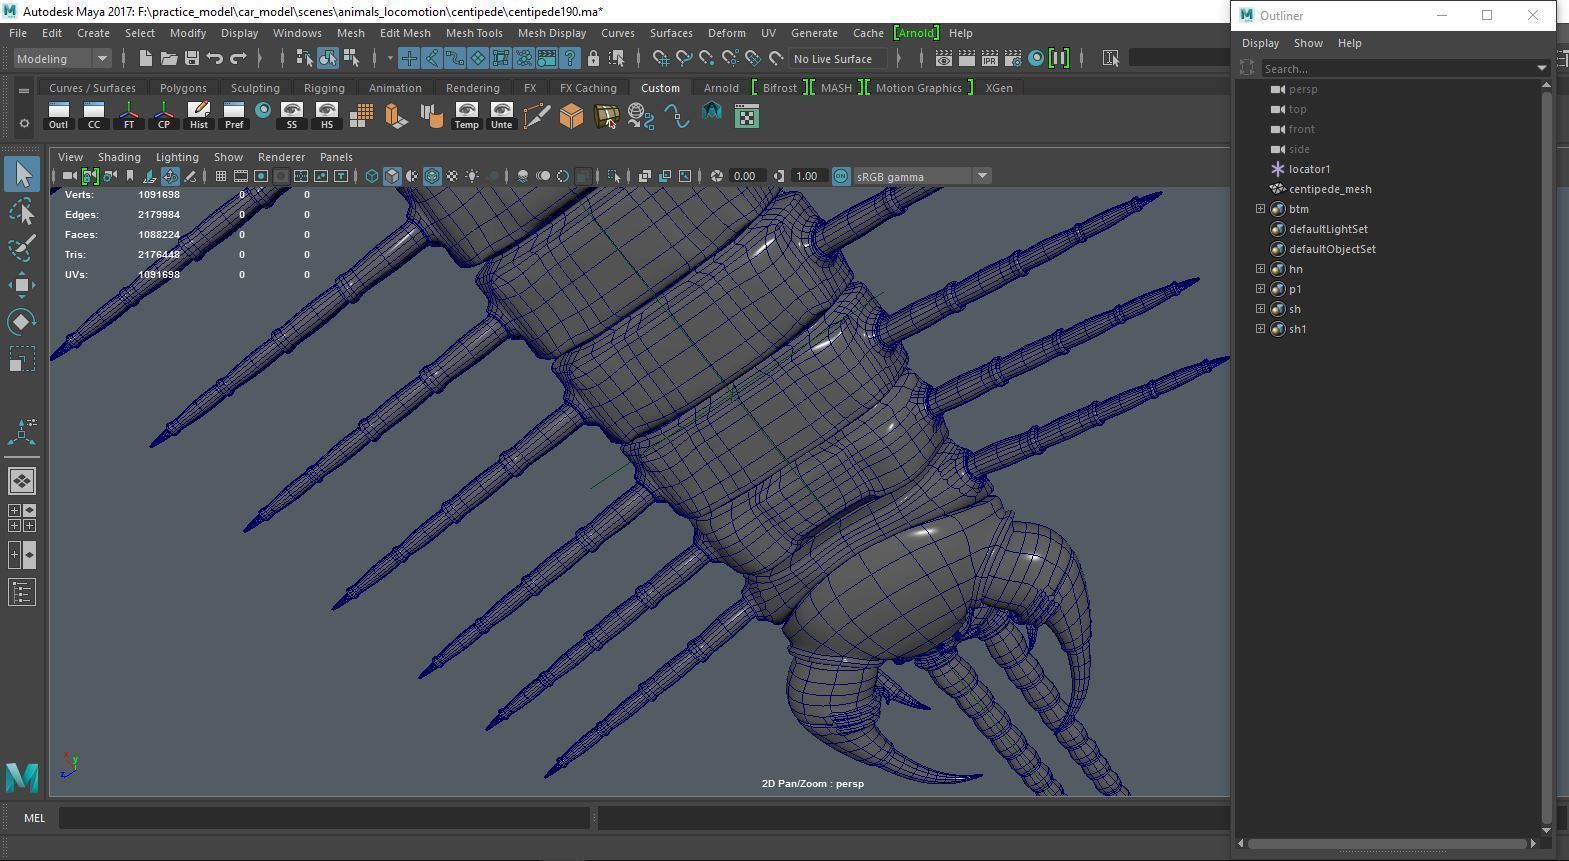The height and width of the screenshot is (861, 1569).
Task: Open the Modeling menu set dropdown
Action: [62, 58]
